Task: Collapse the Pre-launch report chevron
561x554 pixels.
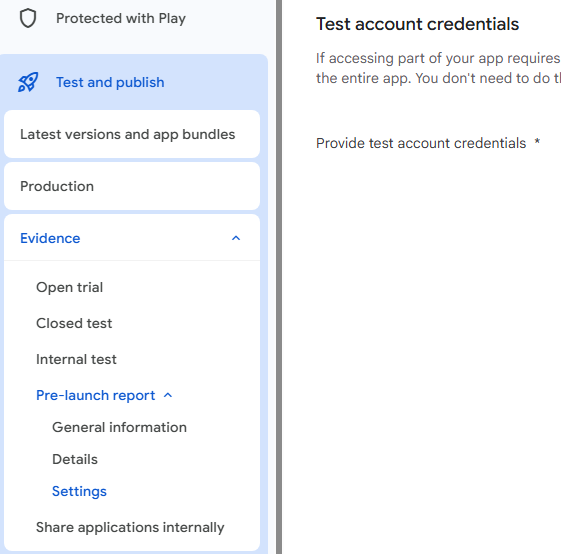Action: pos(168,395)
